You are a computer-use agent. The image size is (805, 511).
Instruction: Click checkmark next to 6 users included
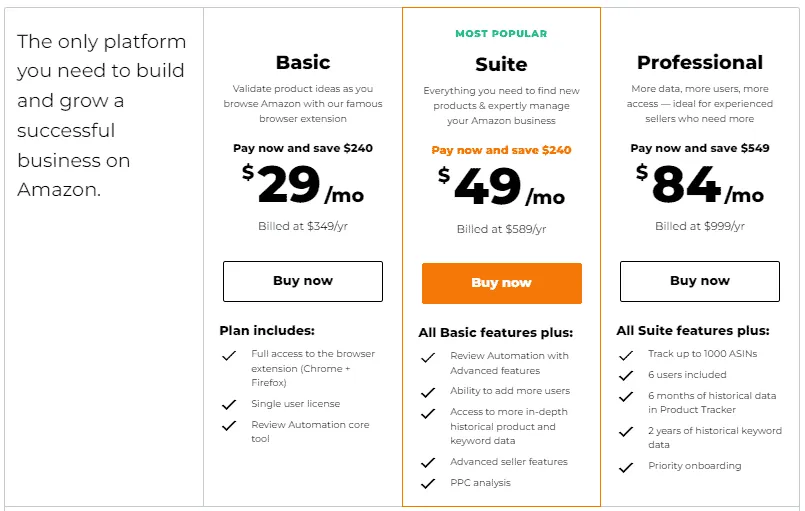(626, 375)
